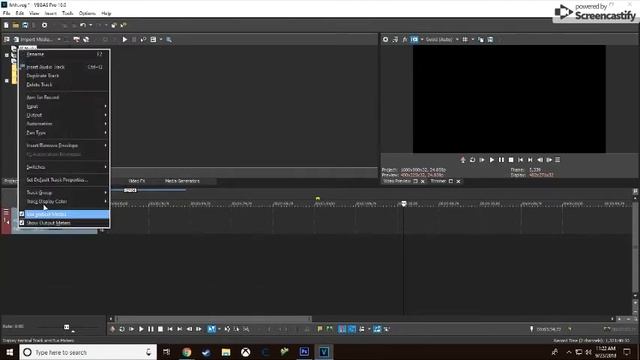Choose Rename in track context menu
The image size is (640, 360).
tap(64, 54)
